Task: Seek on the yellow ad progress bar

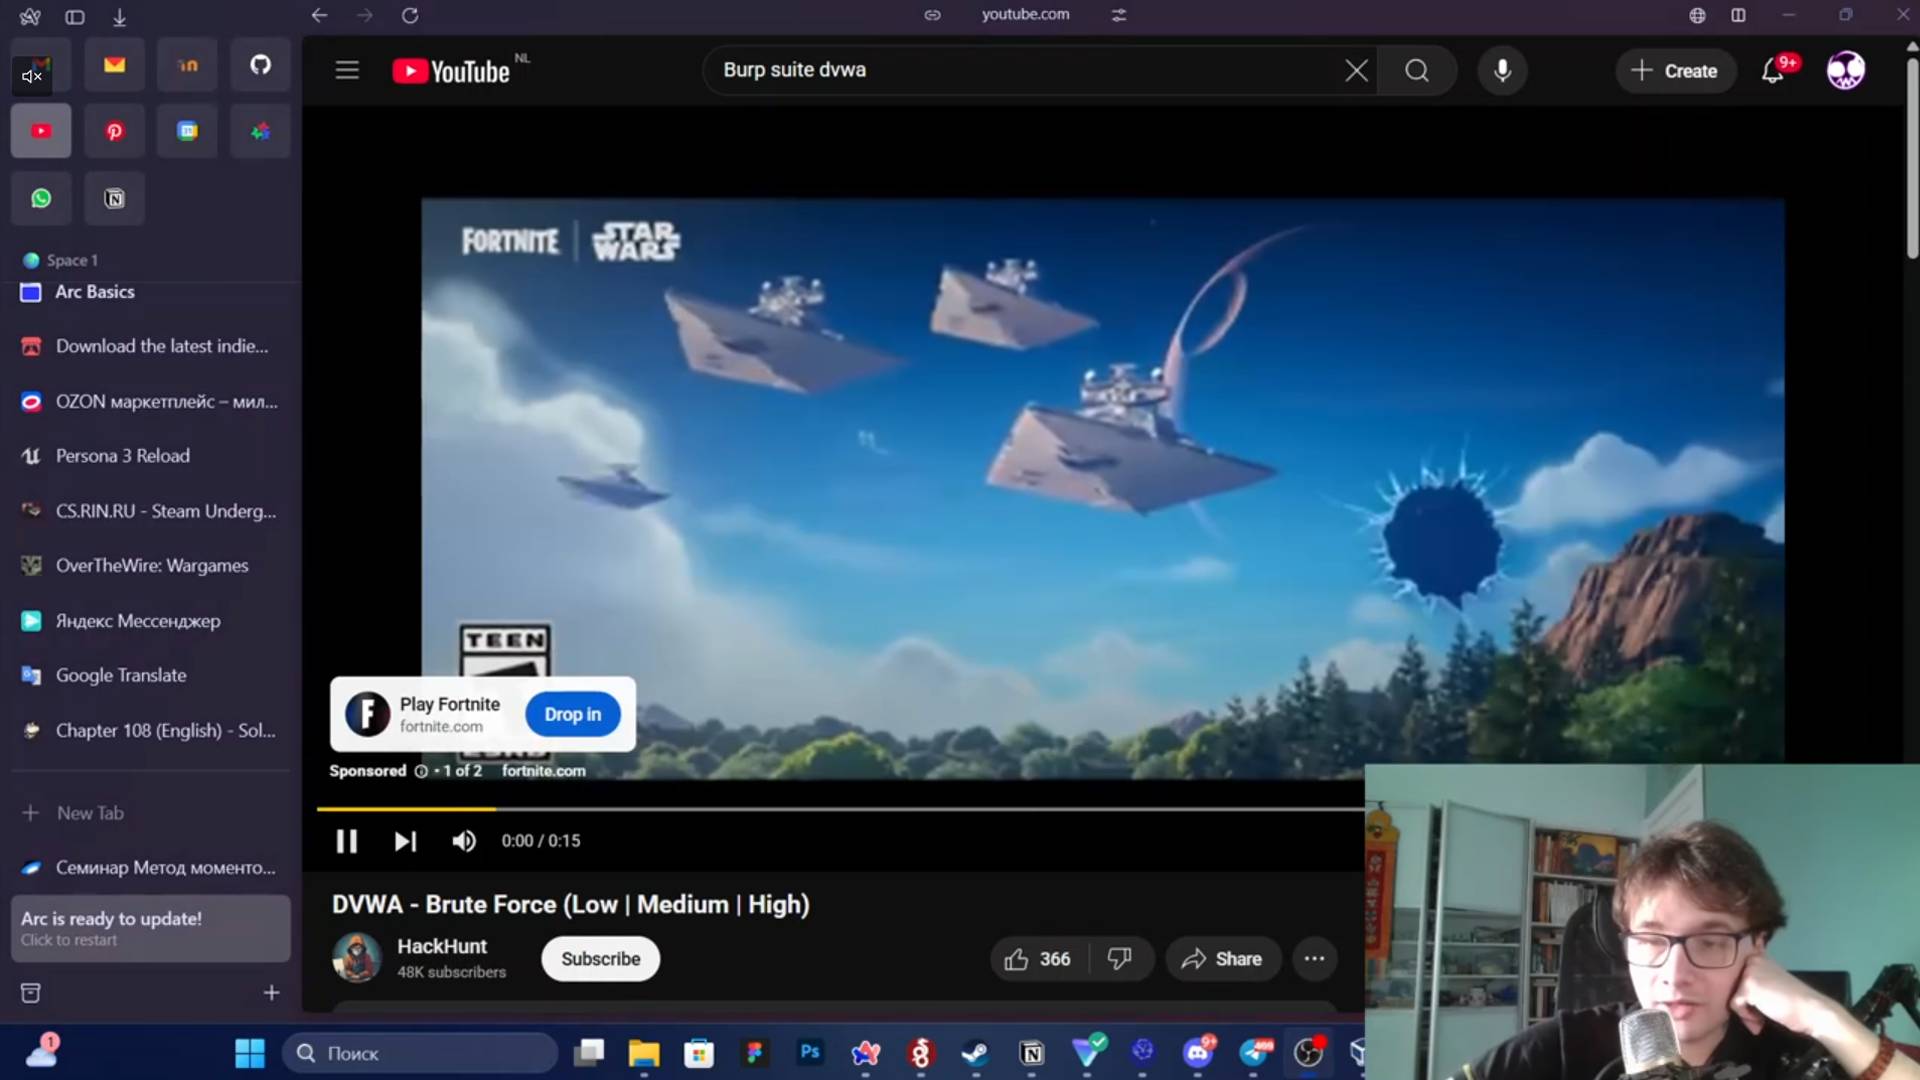Action: click(840, 808)
